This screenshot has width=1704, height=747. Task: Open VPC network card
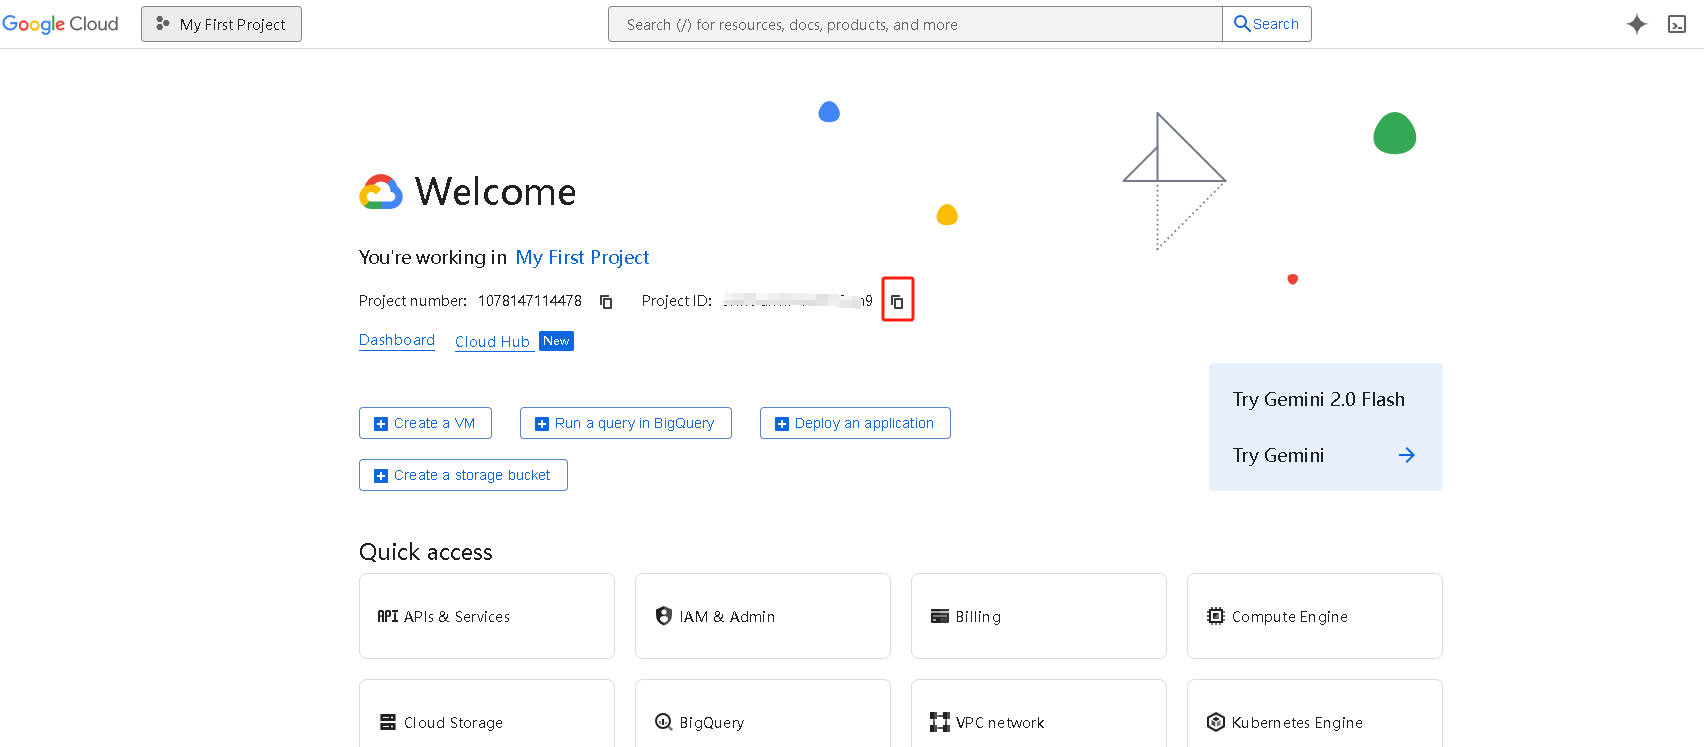coord(1039,714)
